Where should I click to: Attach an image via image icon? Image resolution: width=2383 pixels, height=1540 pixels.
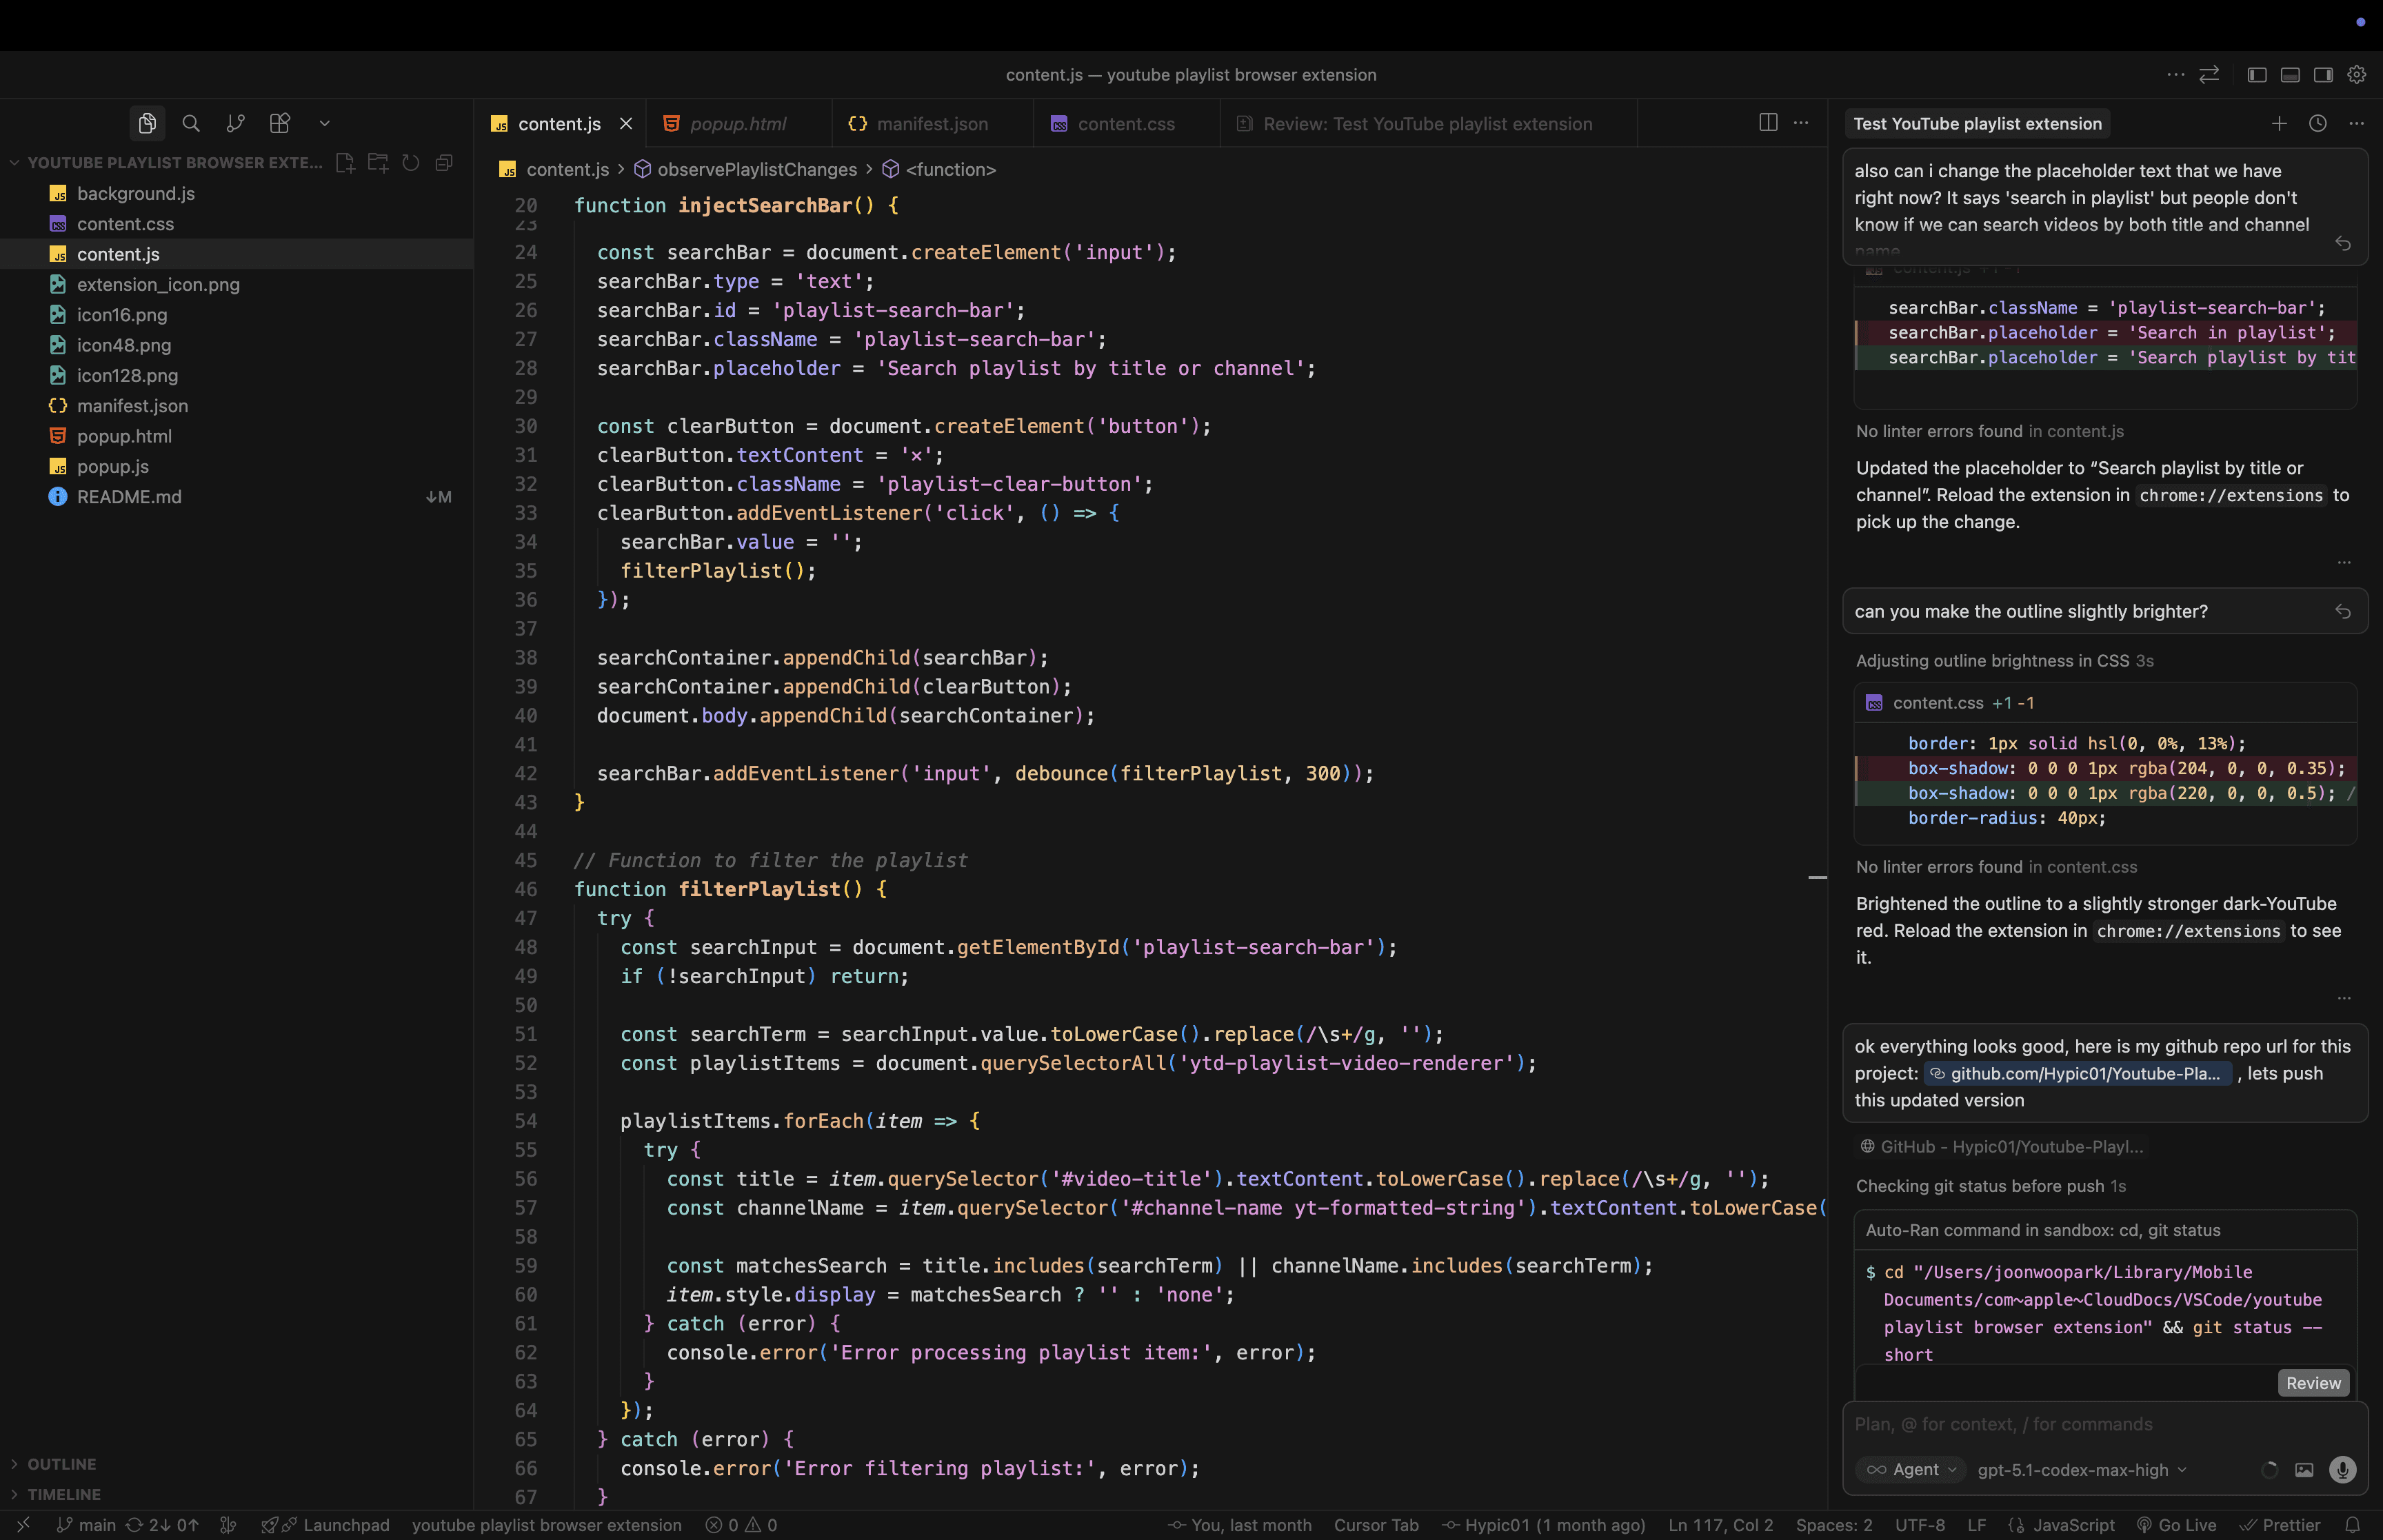(2303, 1469)
